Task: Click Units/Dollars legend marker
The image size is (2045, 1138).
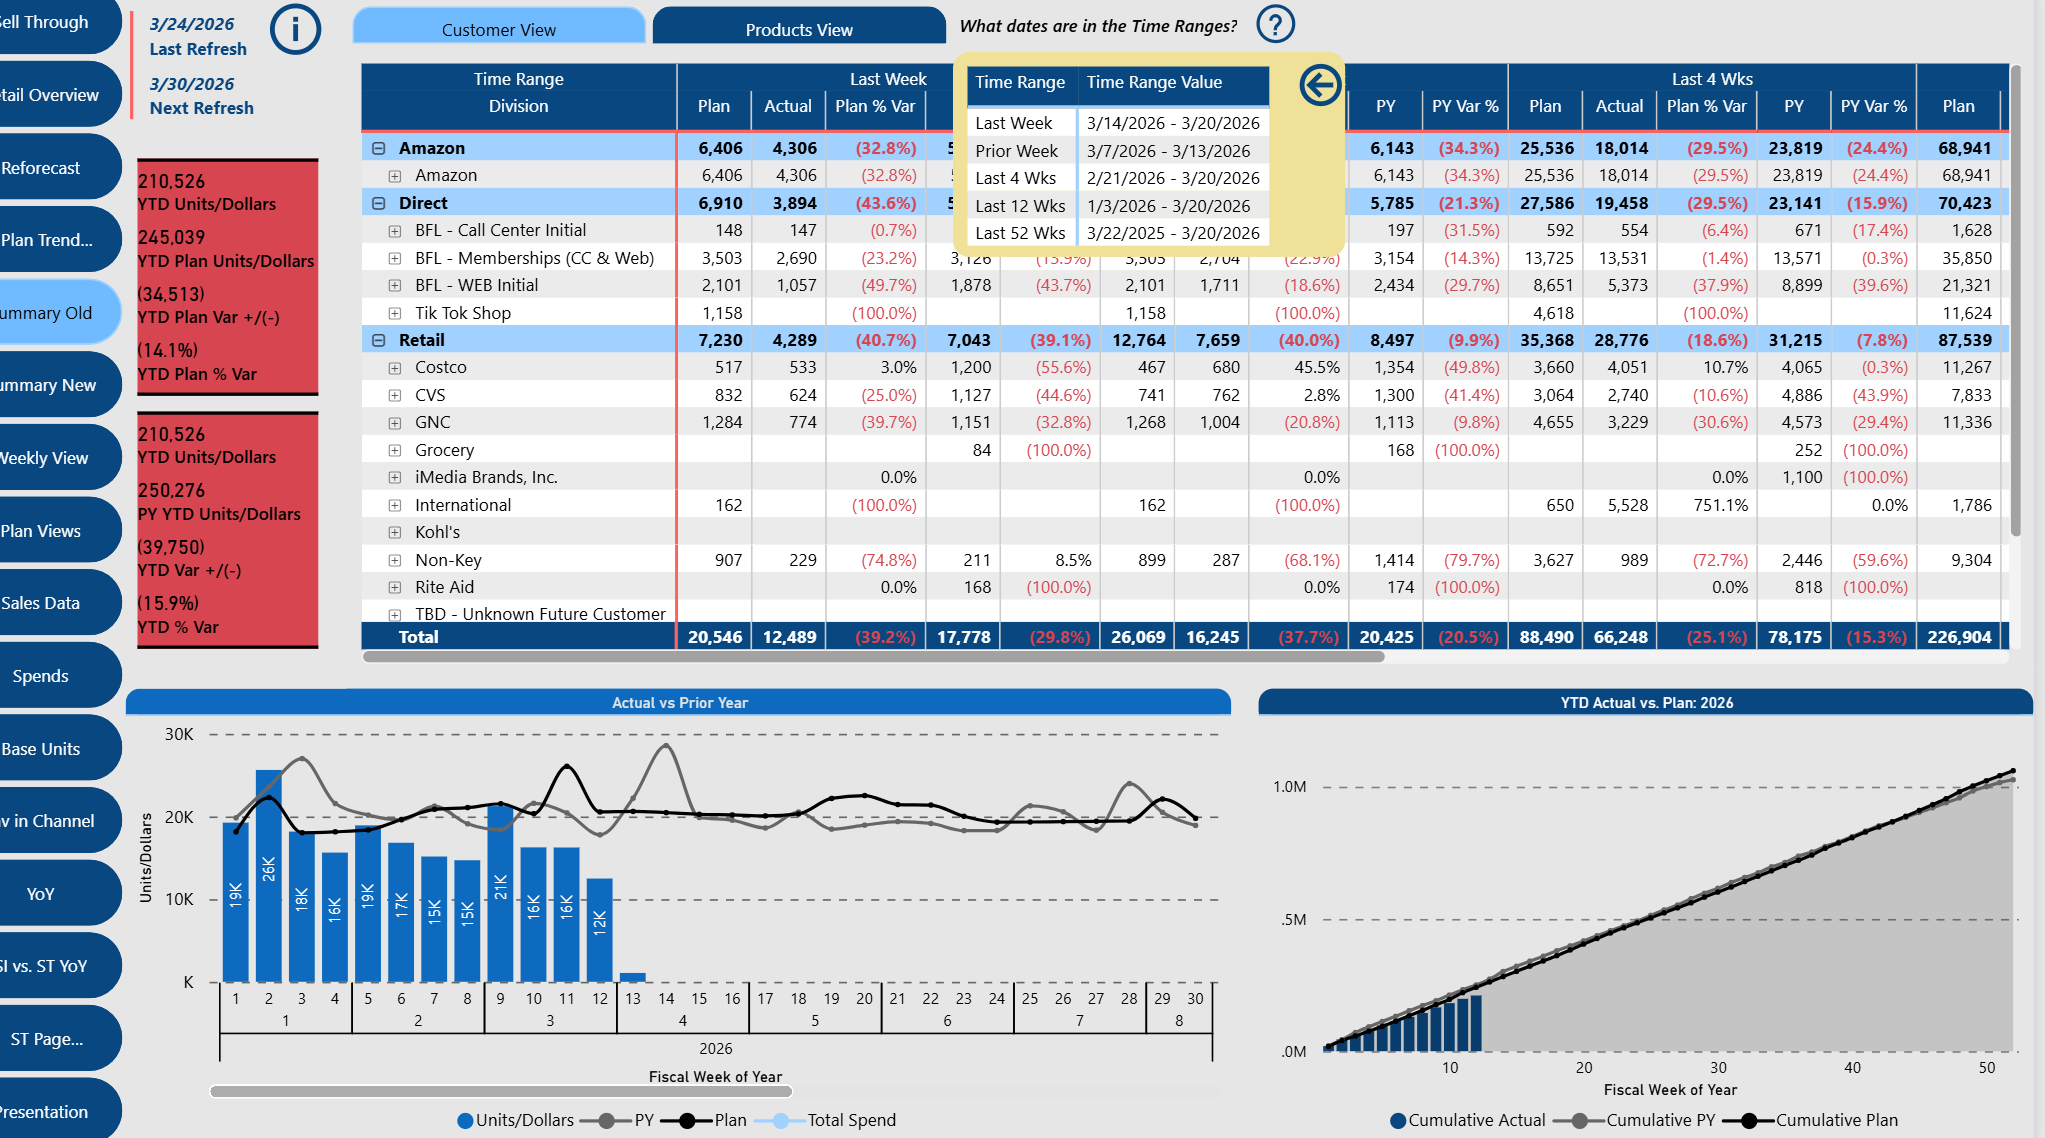Action: click(x=465, y=1120)
